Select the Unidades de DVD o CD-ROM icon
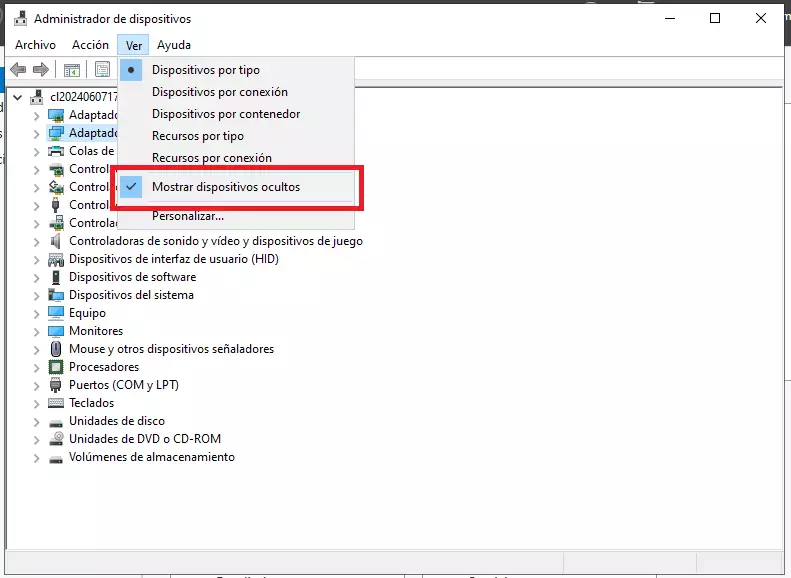The image size is (791, 578). click(x=57, y=439)
